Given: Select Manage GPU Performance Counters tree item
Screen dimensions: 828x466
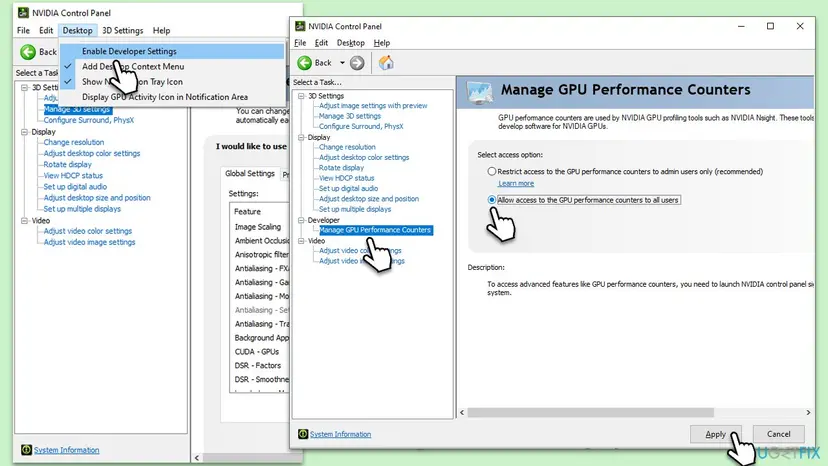Looking at the screenshot, I should point(375,230).
